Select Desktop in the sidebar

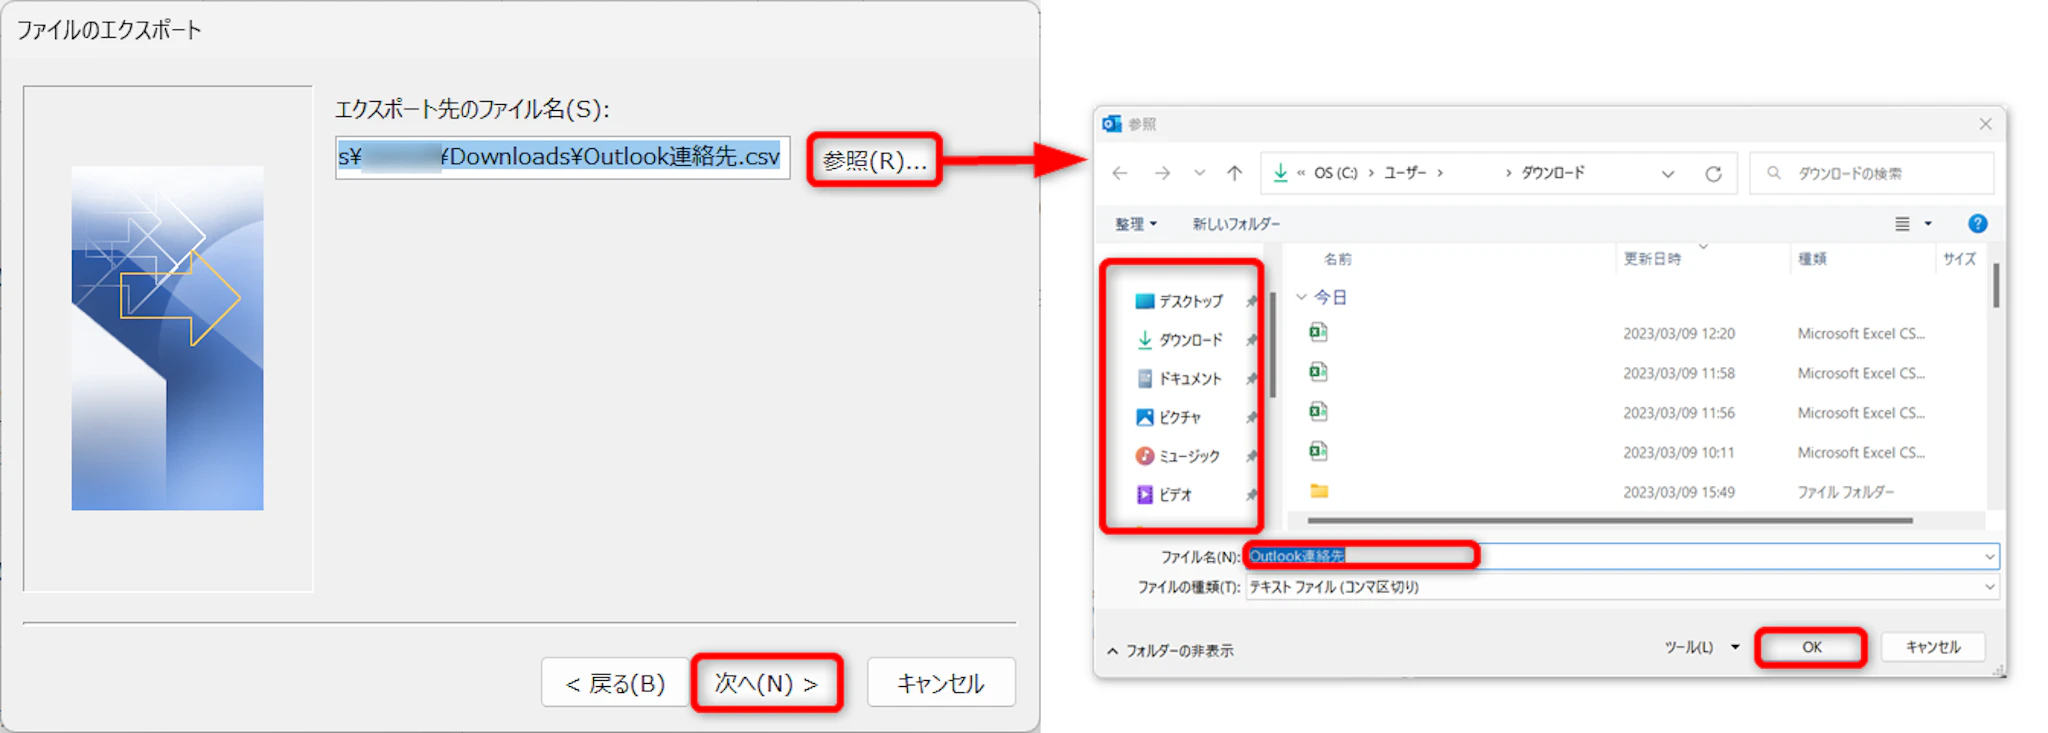[1190, 301]
